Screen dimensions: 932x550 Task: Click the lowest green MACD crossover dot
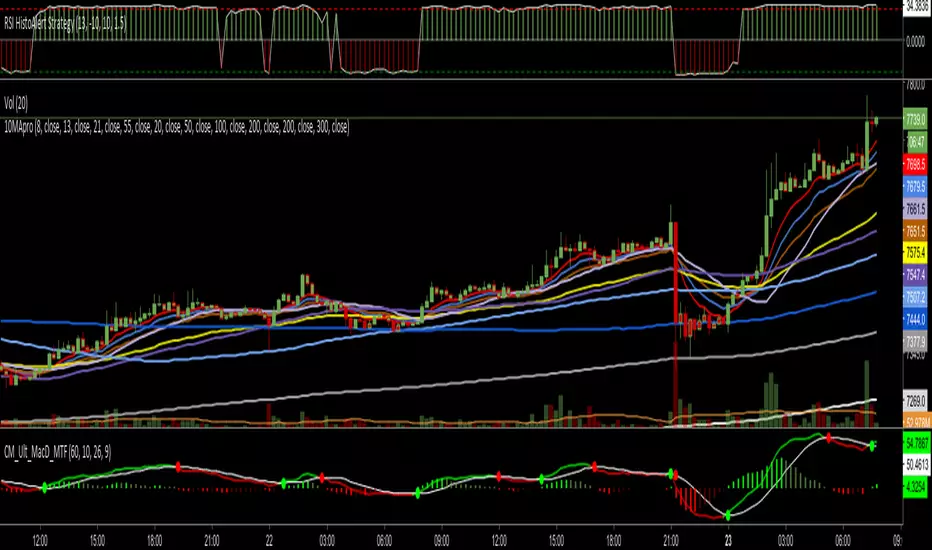pyautogui.click(x=728, y=515)
